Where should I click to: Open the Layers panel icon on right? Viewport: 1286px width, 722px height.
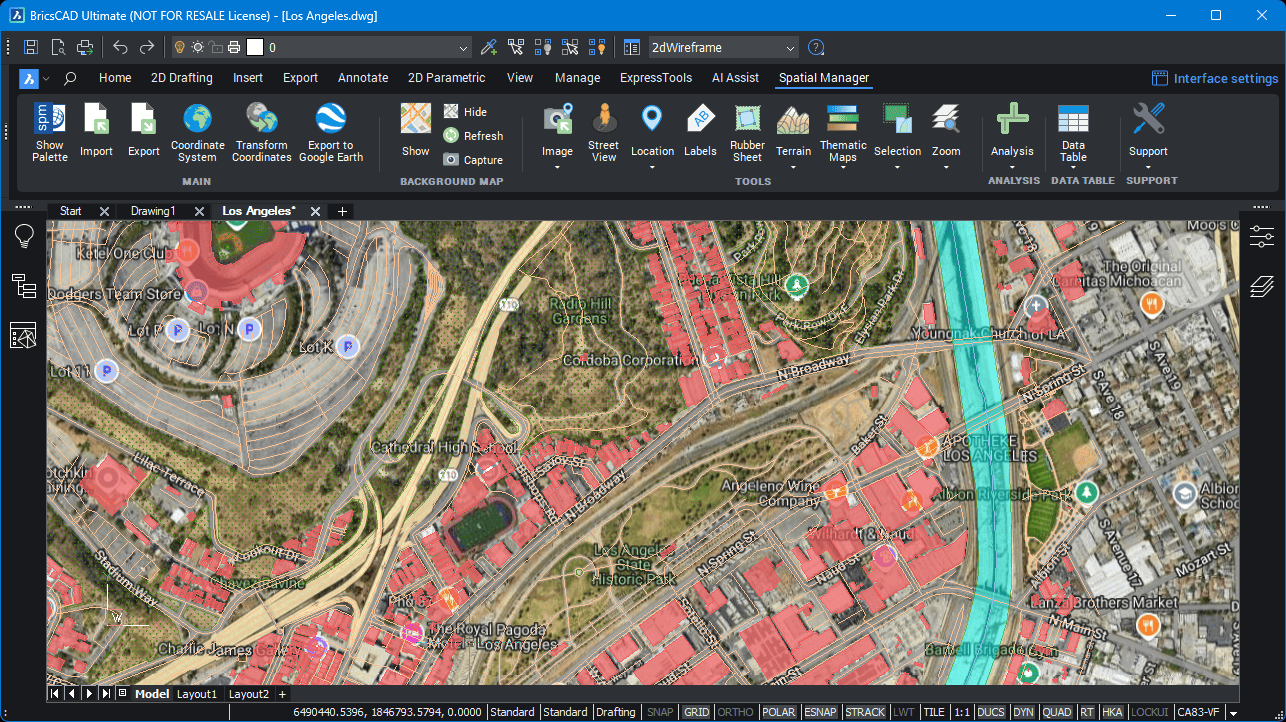point(1262,287)
